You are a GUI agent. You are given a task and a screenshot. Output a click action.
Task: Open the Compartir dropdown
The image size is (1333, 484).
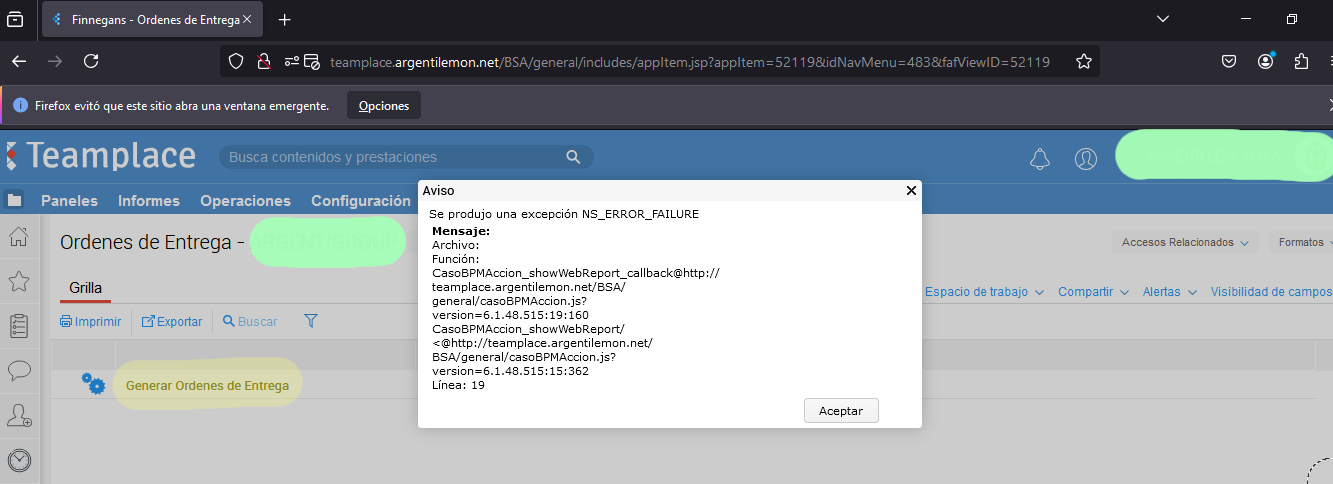[x=1093, y=292]
